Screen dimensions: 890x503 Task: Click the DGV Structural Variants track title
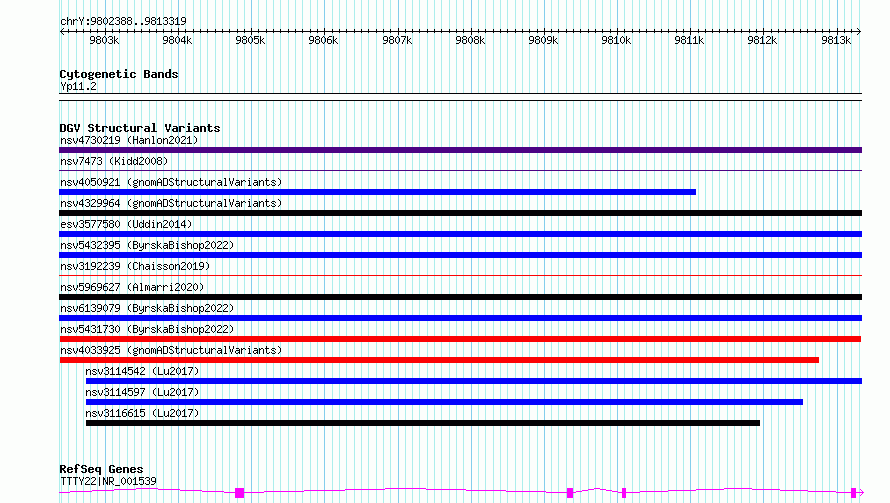tap(140, 128)
